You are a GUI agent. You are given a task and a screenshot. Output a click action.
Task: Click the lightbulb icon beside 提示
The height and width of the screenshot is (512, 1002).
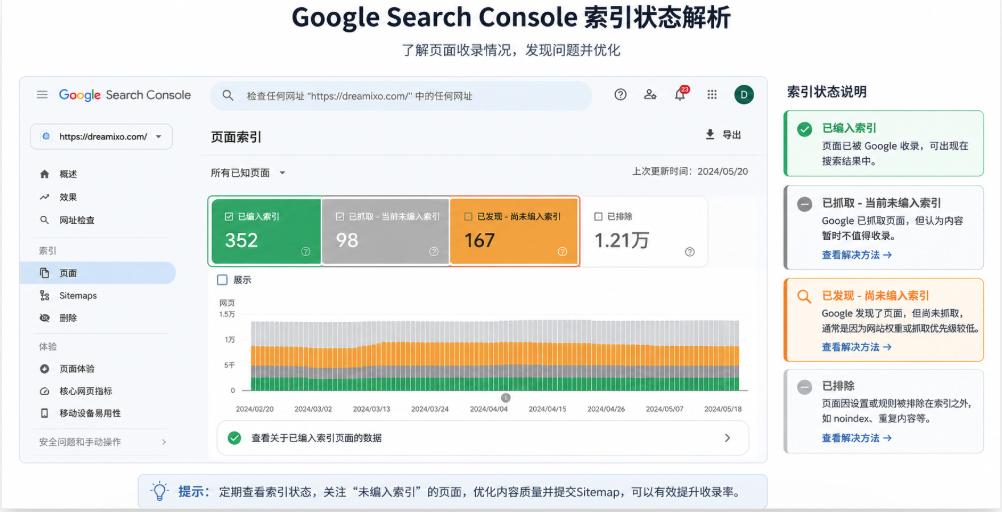click(159, 492)
